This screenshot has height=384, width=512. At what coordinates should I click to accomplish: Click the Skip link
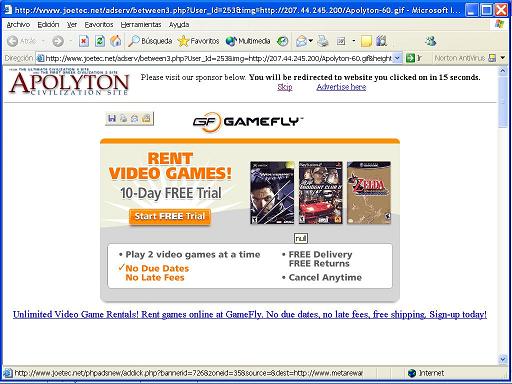285,87
